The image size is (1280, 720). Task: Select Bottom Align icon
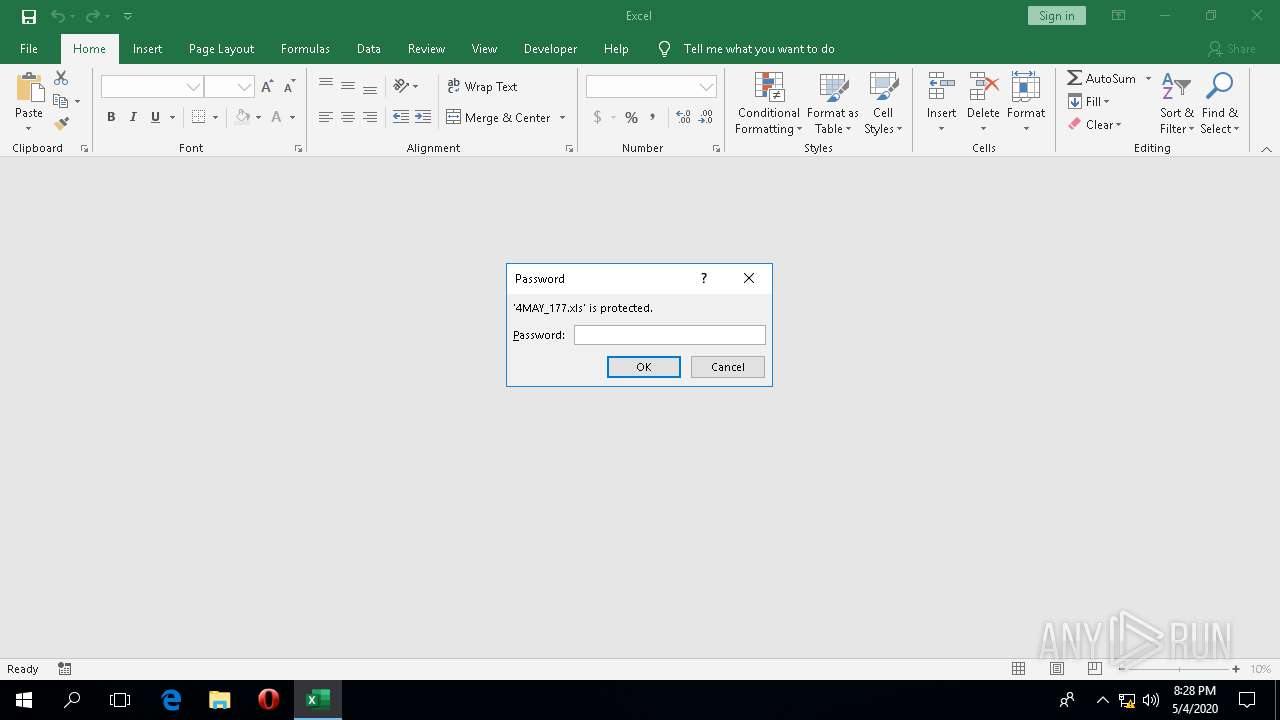click(370, 86)
